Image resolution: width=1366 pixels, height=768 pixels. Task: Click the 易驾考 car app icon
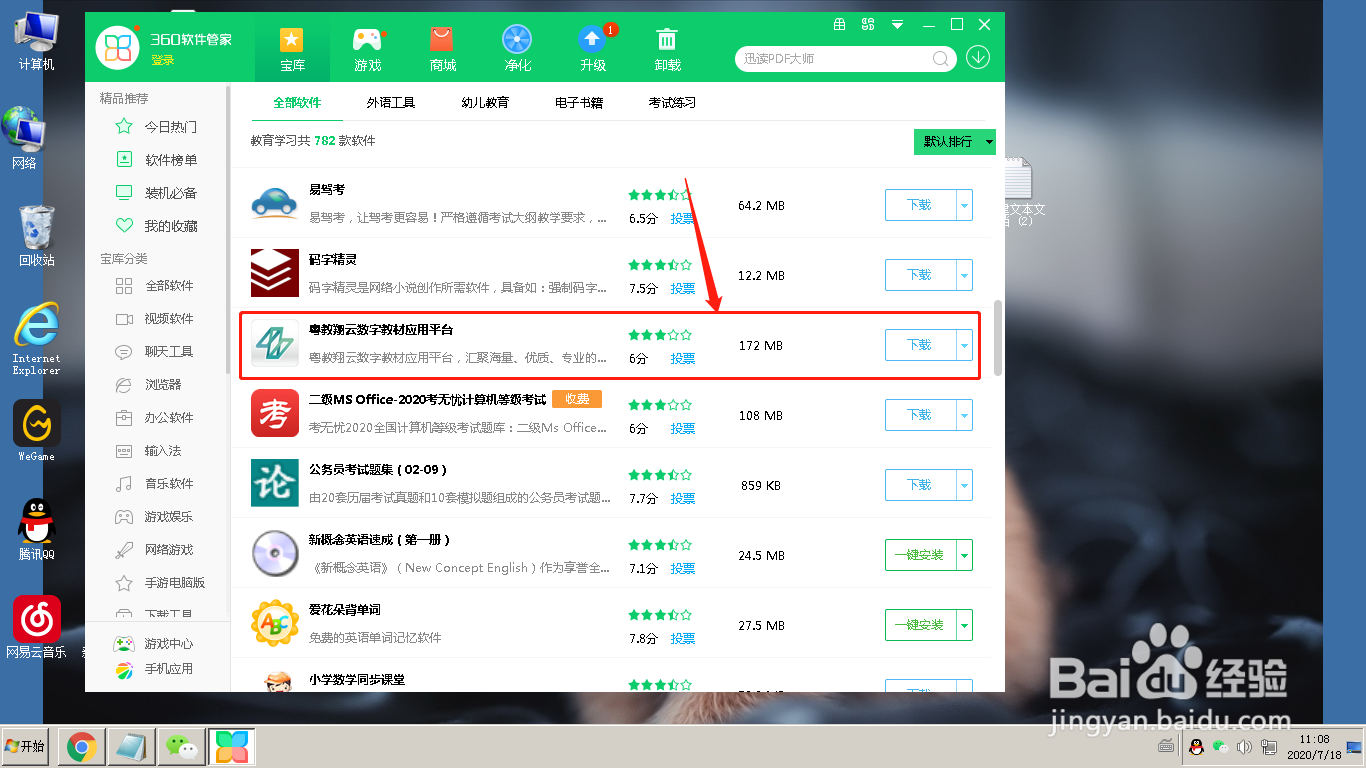[x=275, y=204]
